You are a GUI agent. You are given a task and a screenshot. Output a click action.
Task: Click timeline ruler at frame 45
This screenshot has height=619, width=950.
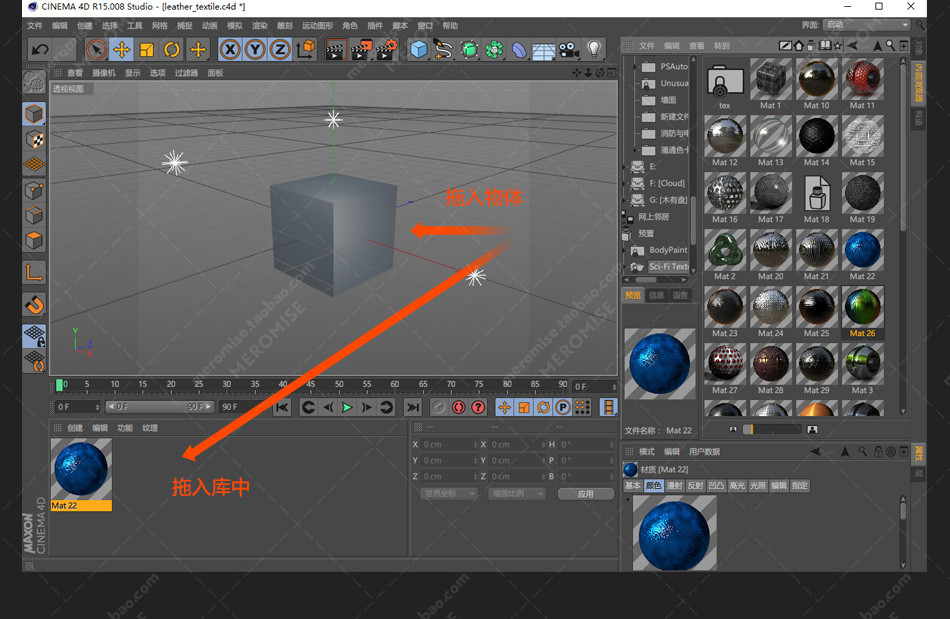click(x=311, y=384)
